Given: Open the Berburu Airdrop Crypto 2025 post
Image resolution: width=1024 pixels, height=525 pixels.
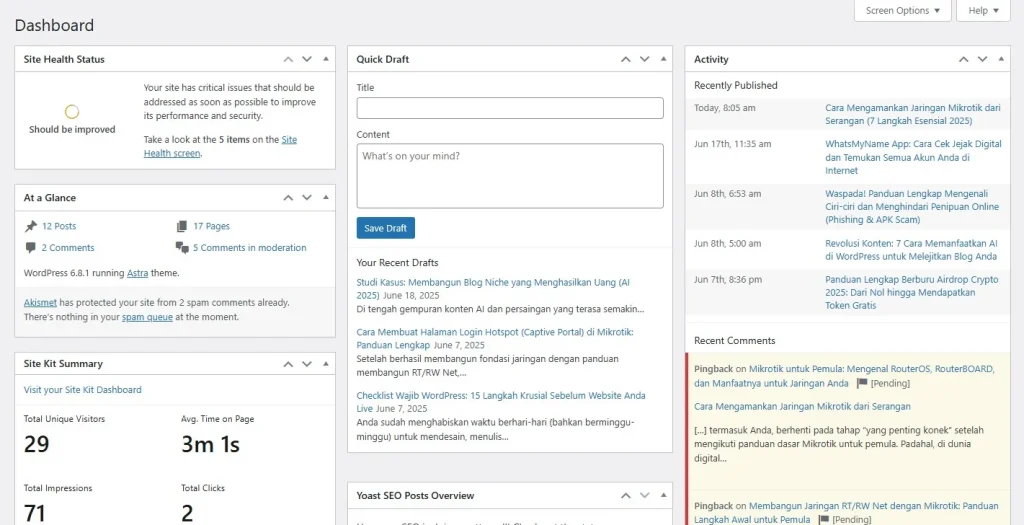Looking at the screenshot, I should click(x=912, y=293).
